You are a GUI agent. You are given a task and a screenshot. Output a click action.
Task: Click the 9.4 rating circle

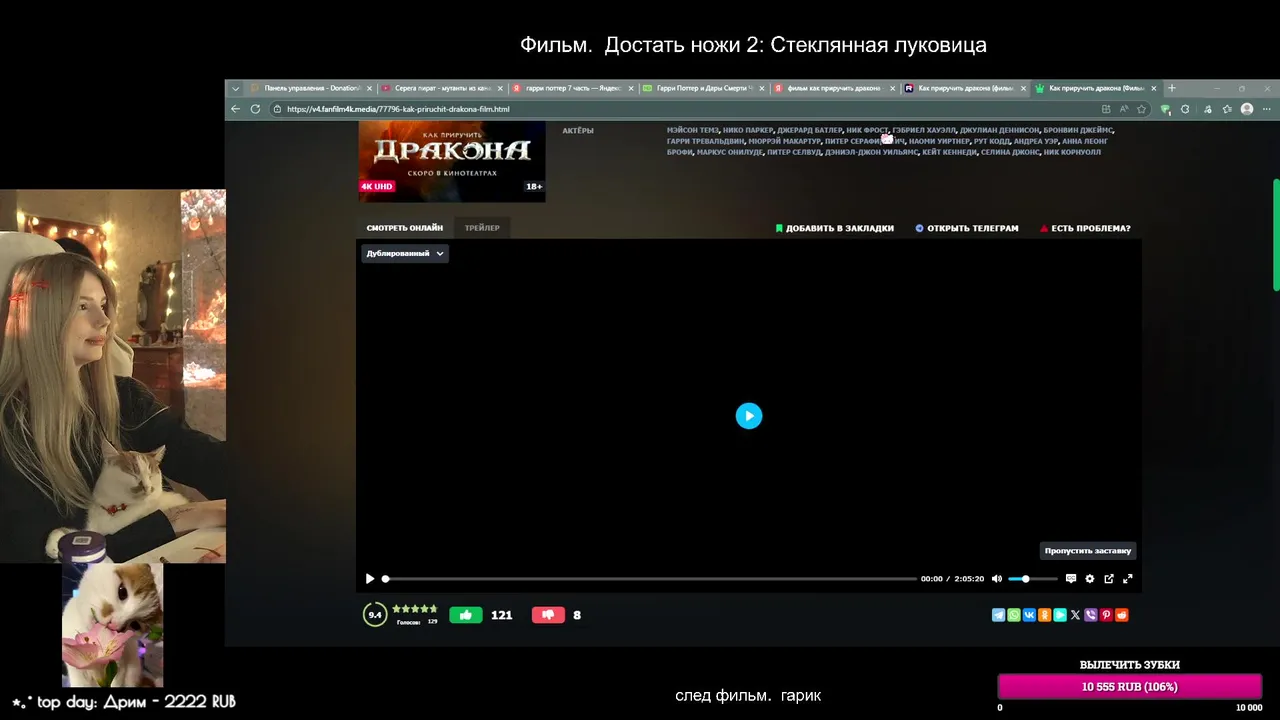(375, 615)
